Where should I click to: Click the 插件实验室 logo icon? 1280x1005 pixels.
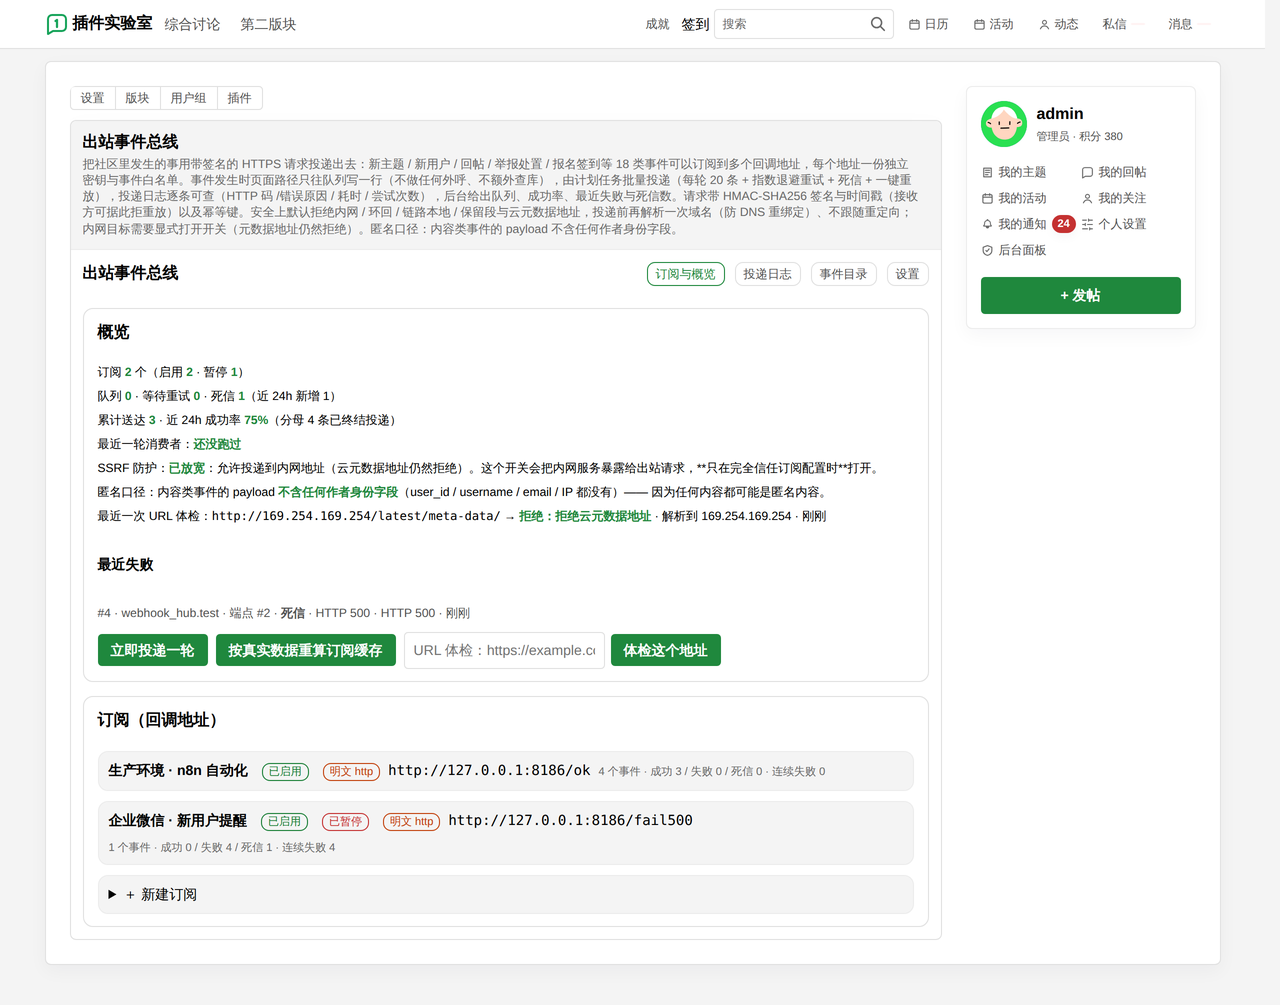57,24
